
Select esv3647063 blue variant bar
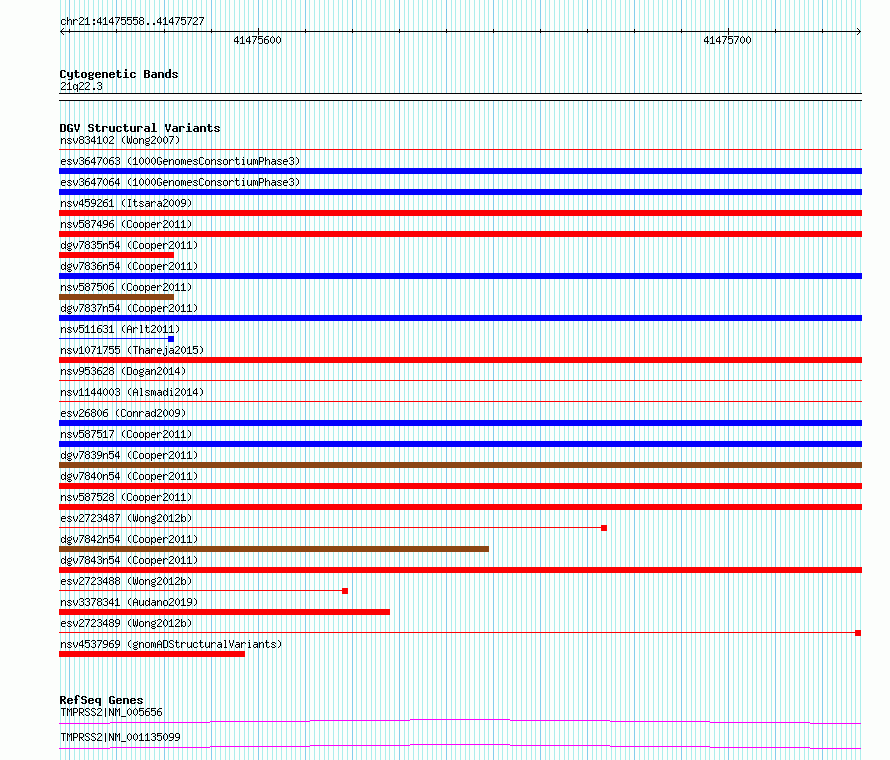[x=460, y=171]
